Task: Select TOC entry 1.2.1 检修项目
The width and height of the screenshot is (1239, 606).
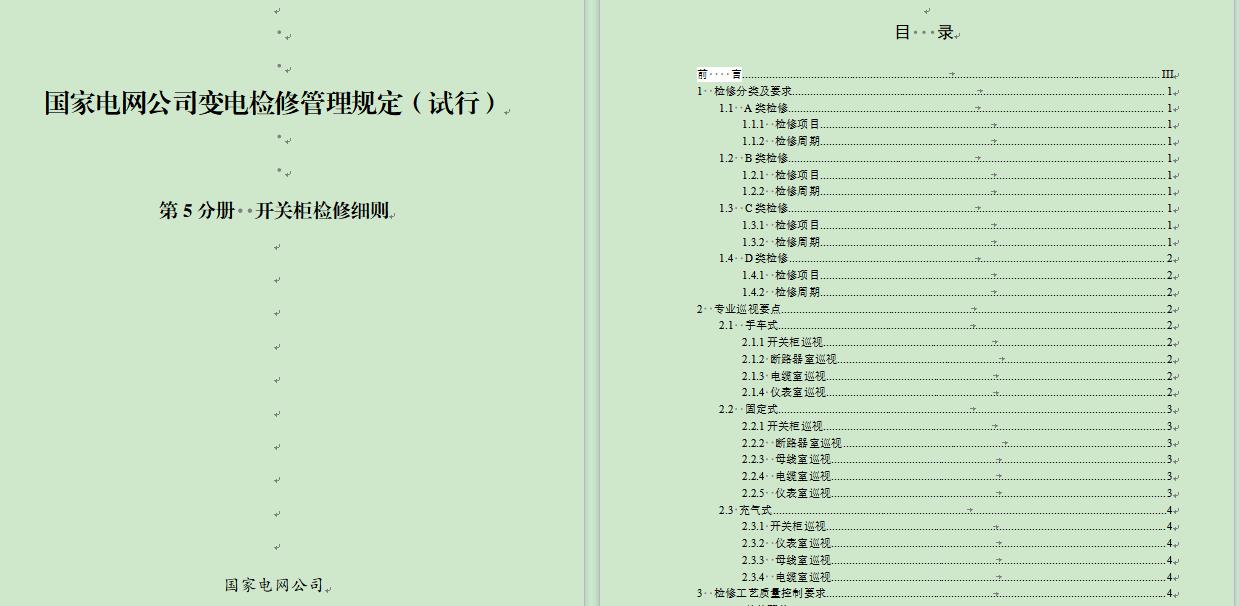Action: (958, 175)
